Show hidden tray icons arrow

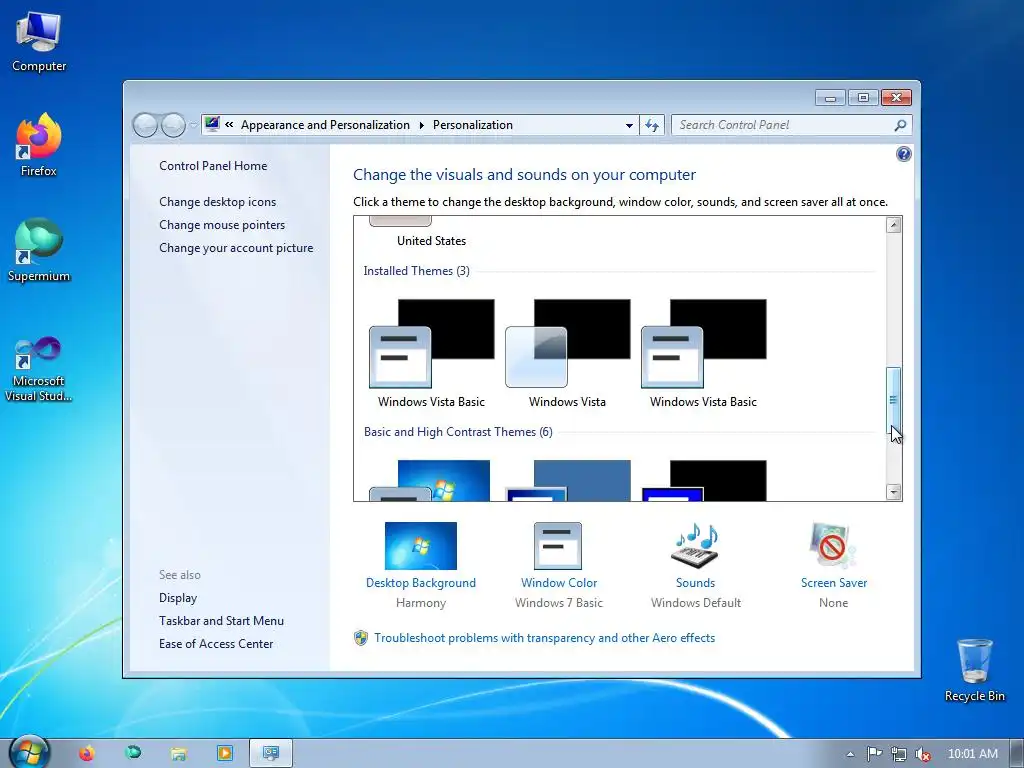tap(850, 754)
